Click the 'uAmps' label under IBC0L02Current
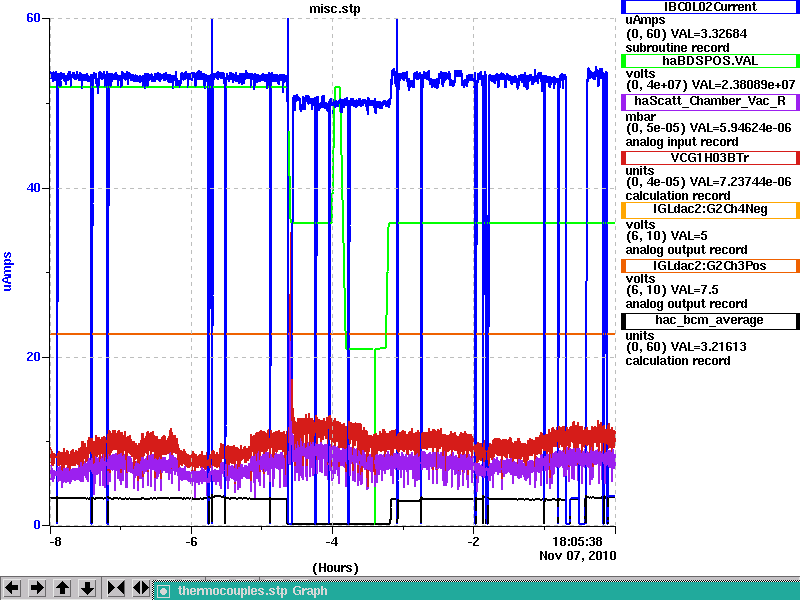This screenshot has width=800, height=600. point(645,20)
